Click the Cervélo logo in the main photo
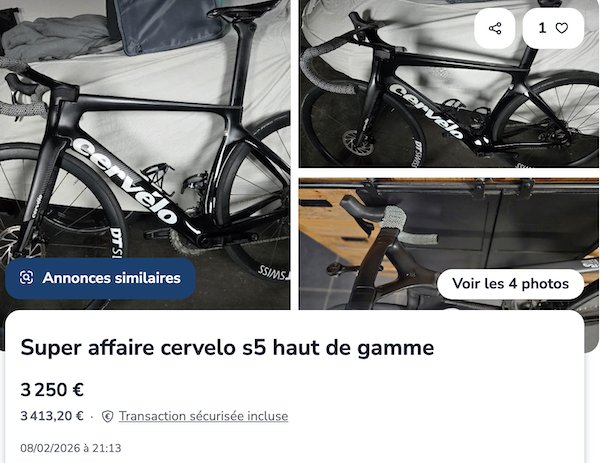The height and width of the screenshot is (463, 600). pyautogui.click(x=125, y=180)
